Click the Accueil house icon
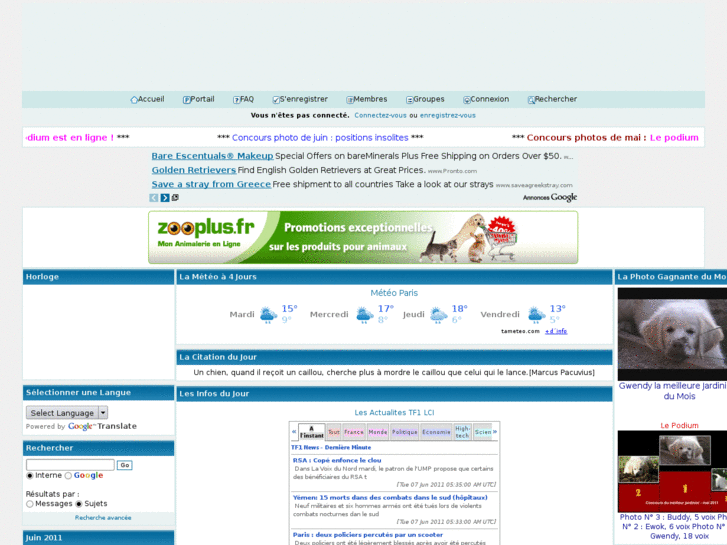Screen dimensions: 727x545 point(134,100)
